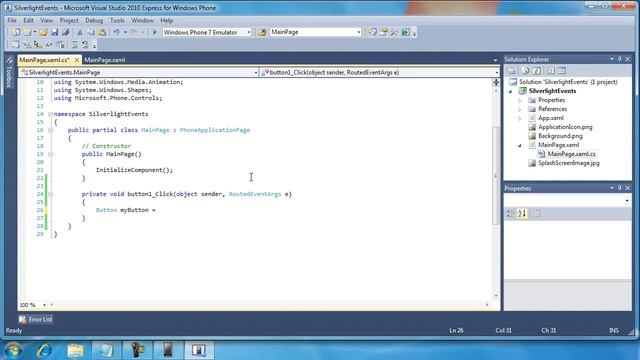Toggle Alphabetical sort in the Properties panel

522,213
